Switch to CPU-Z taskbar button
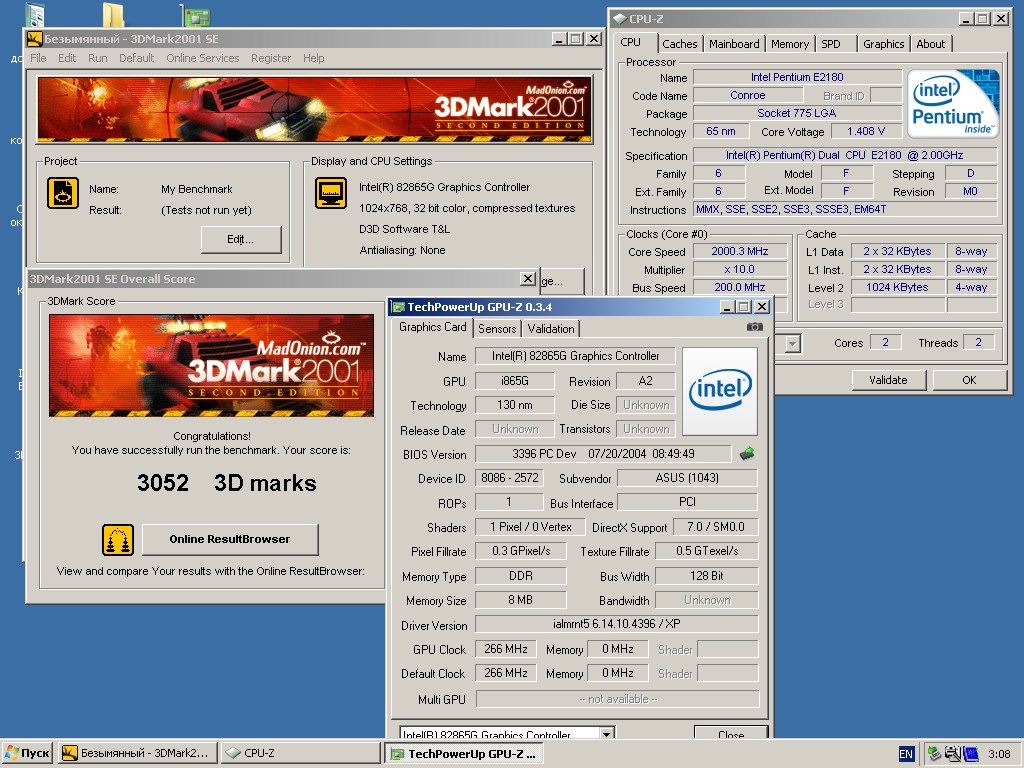This screenshot has height=768, width=1024. pyautogui.click(x=300, y=753)
